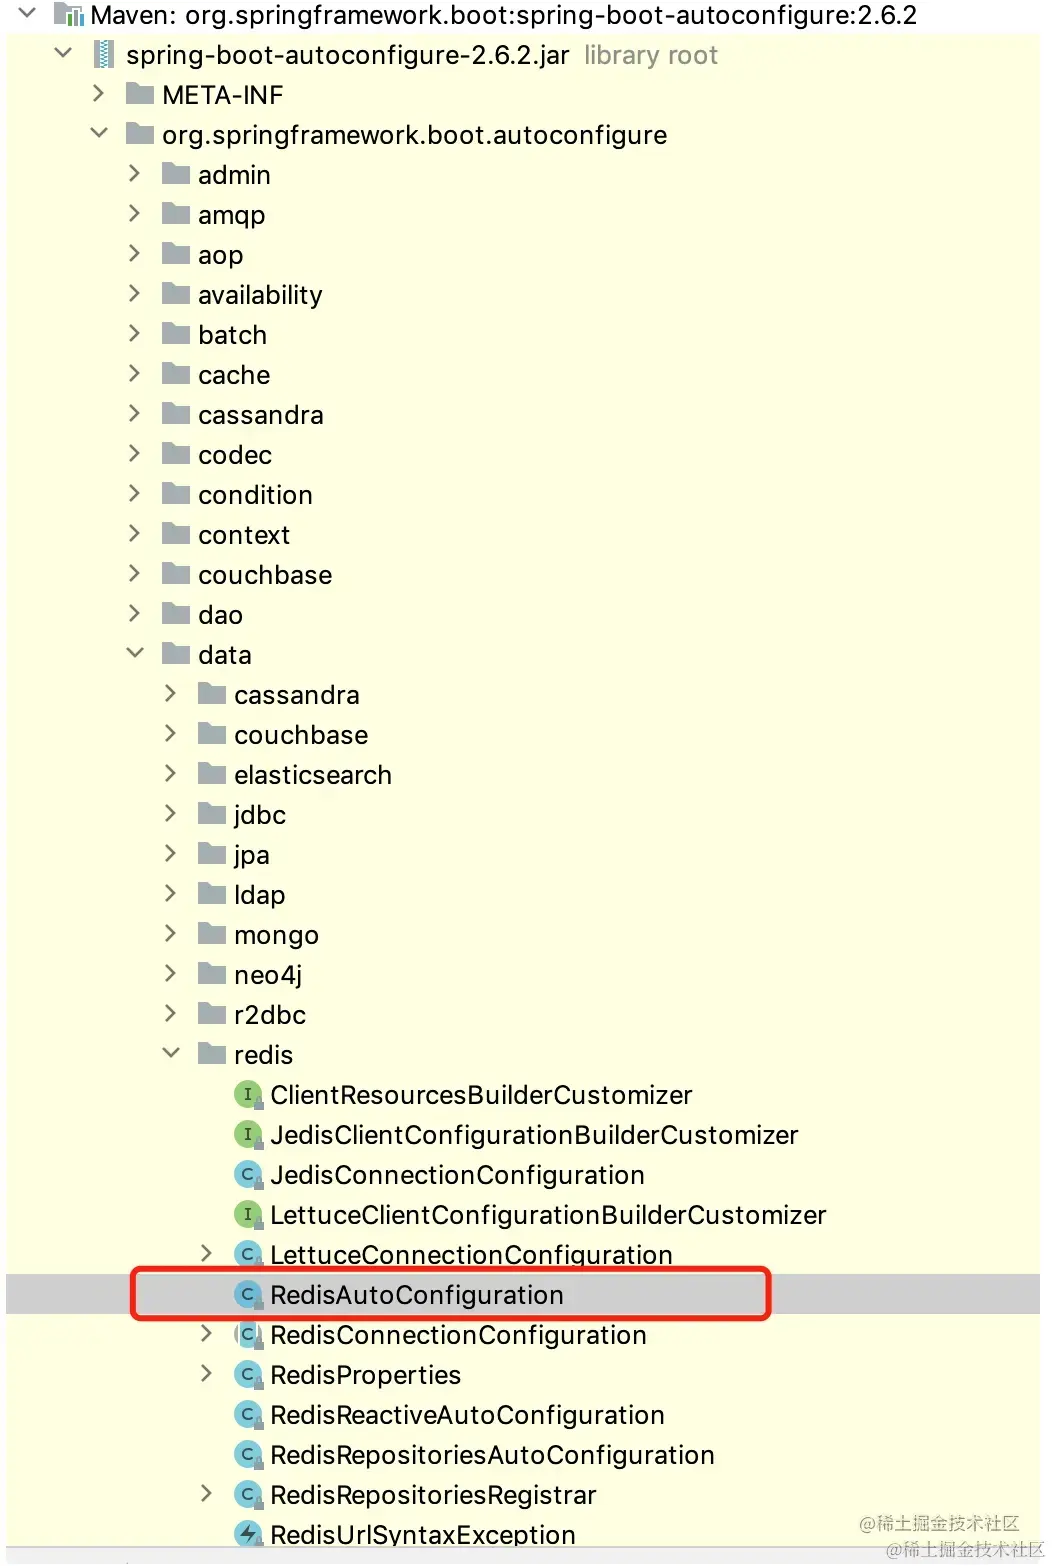
Task: Click the interface icon of ClientResourcesBuilderCustomizer
Action: pos(246,1095)
